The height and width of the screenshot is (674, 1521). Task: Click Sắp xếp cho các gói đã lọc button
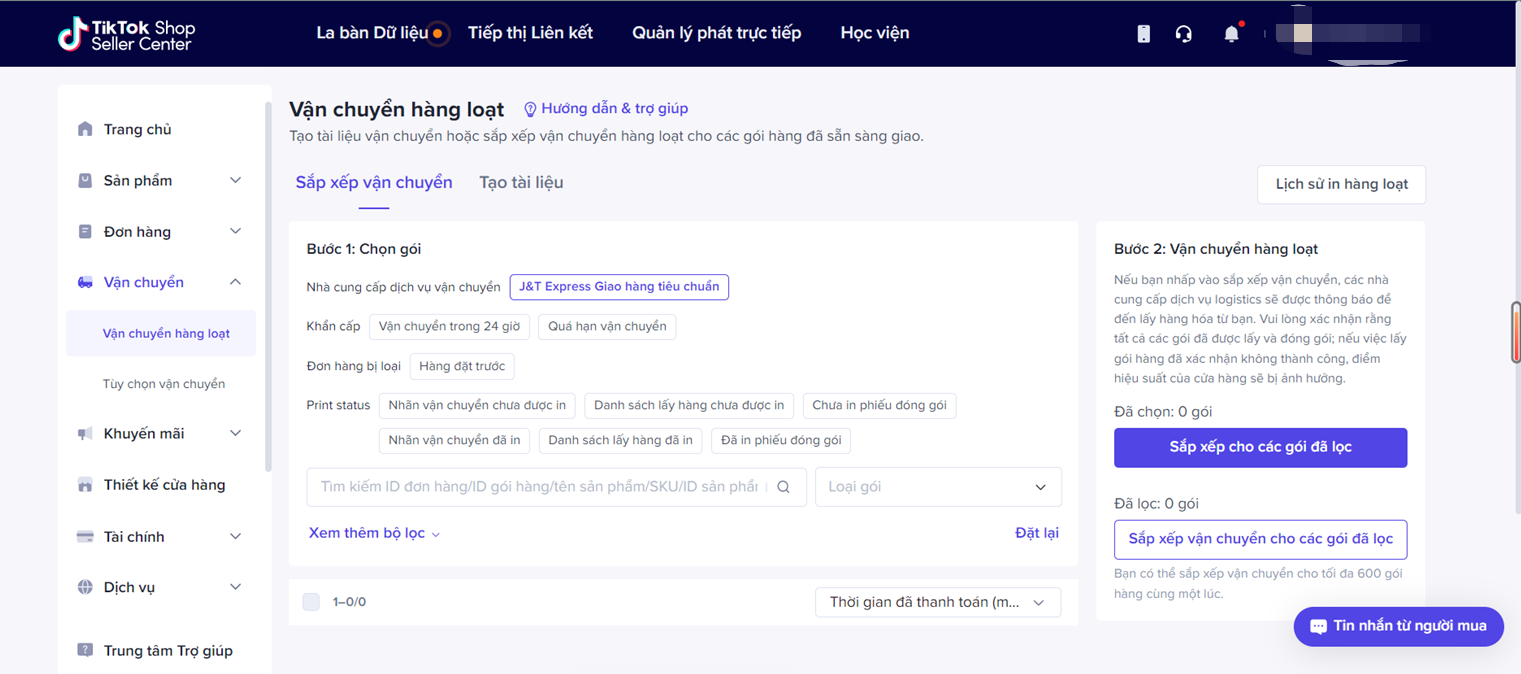point(1260,447)
